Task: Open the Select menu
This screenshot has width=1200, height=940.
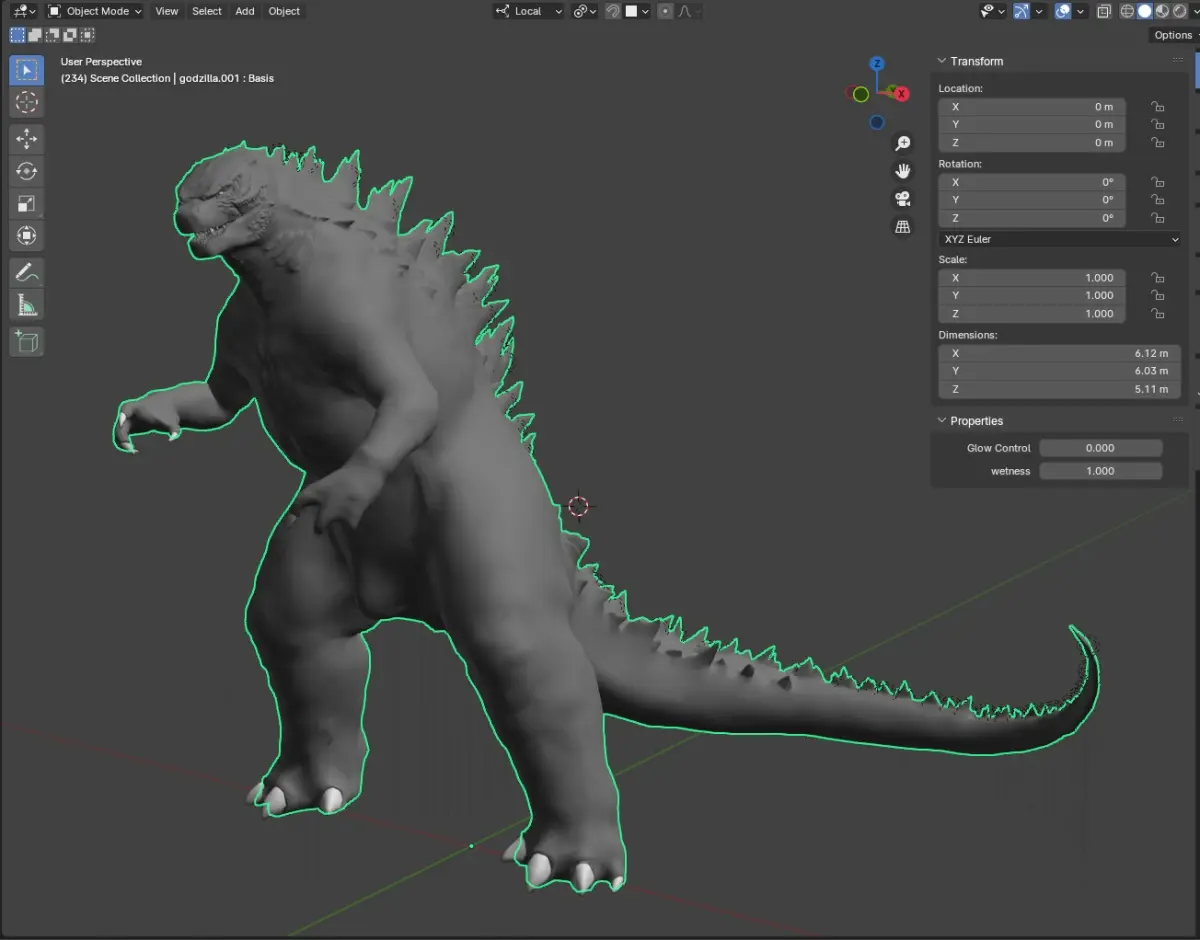Action: (x=207, y=11)
